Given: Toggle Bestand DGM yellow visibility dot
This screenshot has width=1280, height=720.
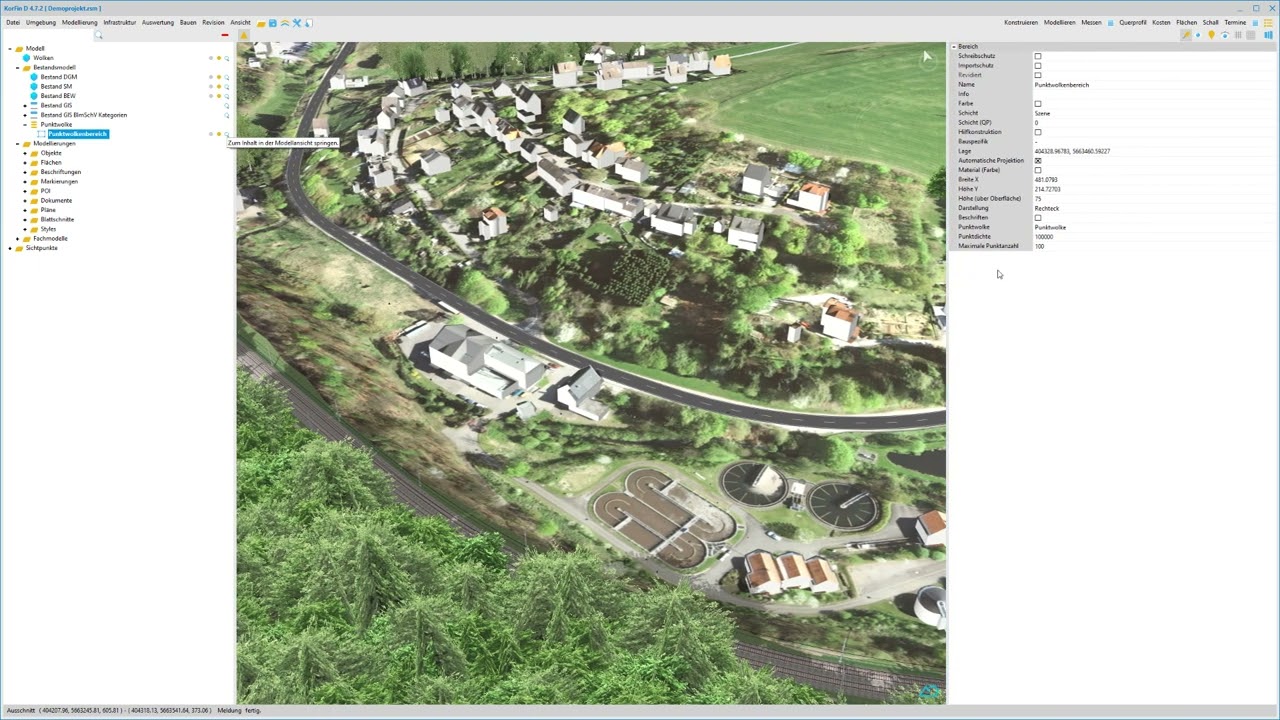Looking at the screenshot, I should 219,77.
